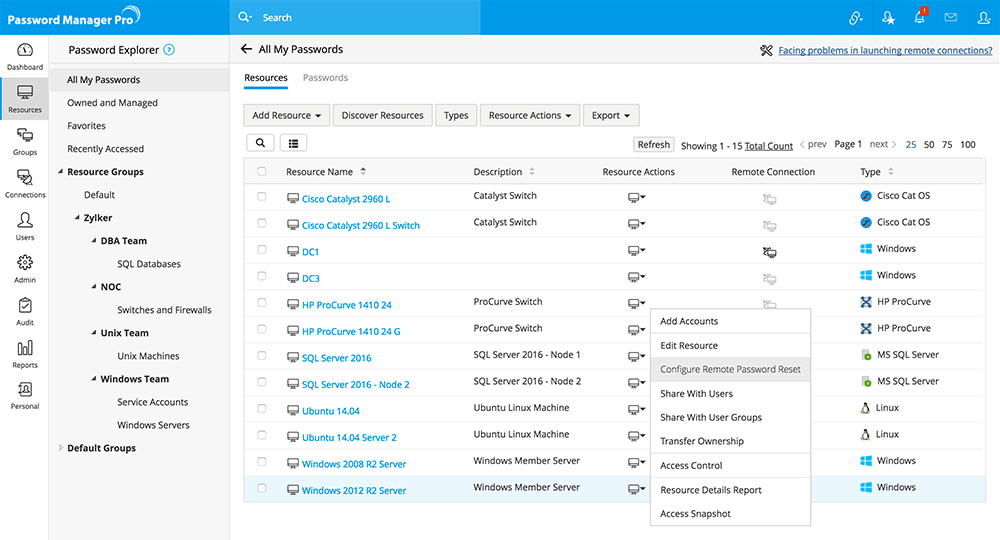Toggle the select-all checkbox in table header

(262, 172)
